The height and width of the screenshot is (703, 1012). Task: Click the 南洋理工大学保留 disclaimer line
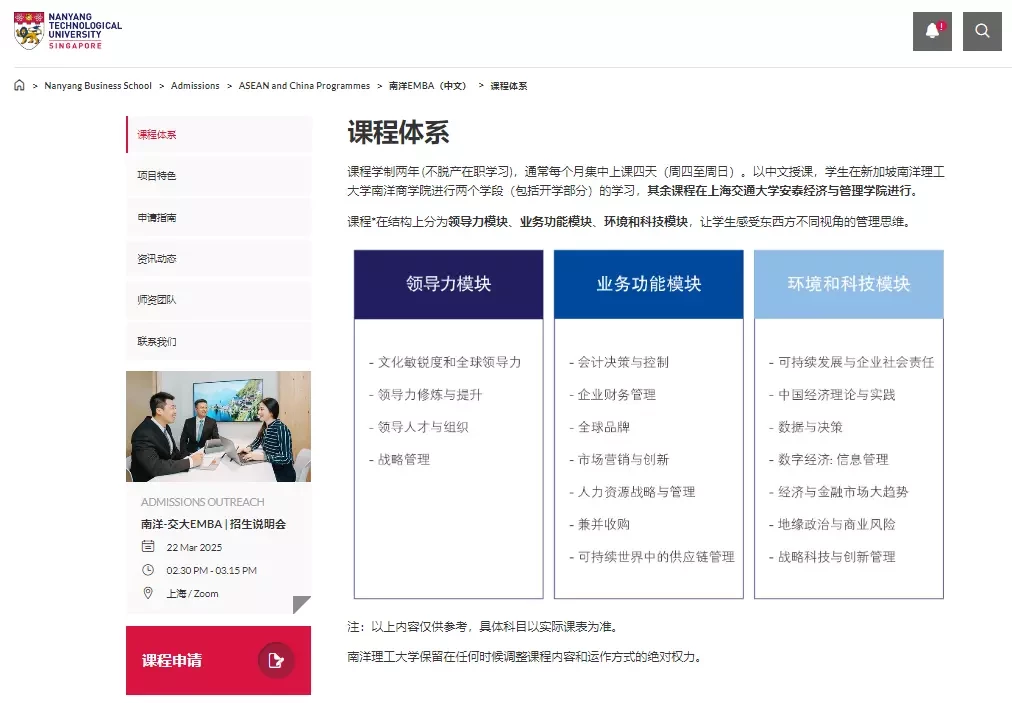pos(525,657)
